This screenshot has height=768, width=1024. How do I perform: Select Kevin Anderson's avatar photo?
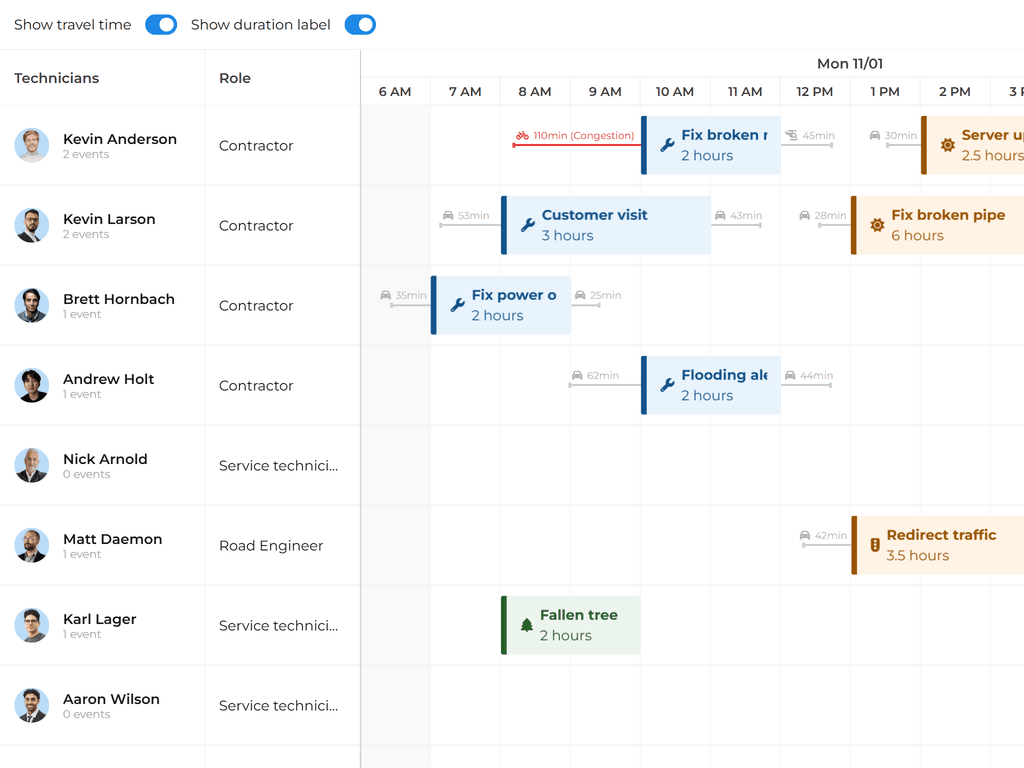point(32,145)
